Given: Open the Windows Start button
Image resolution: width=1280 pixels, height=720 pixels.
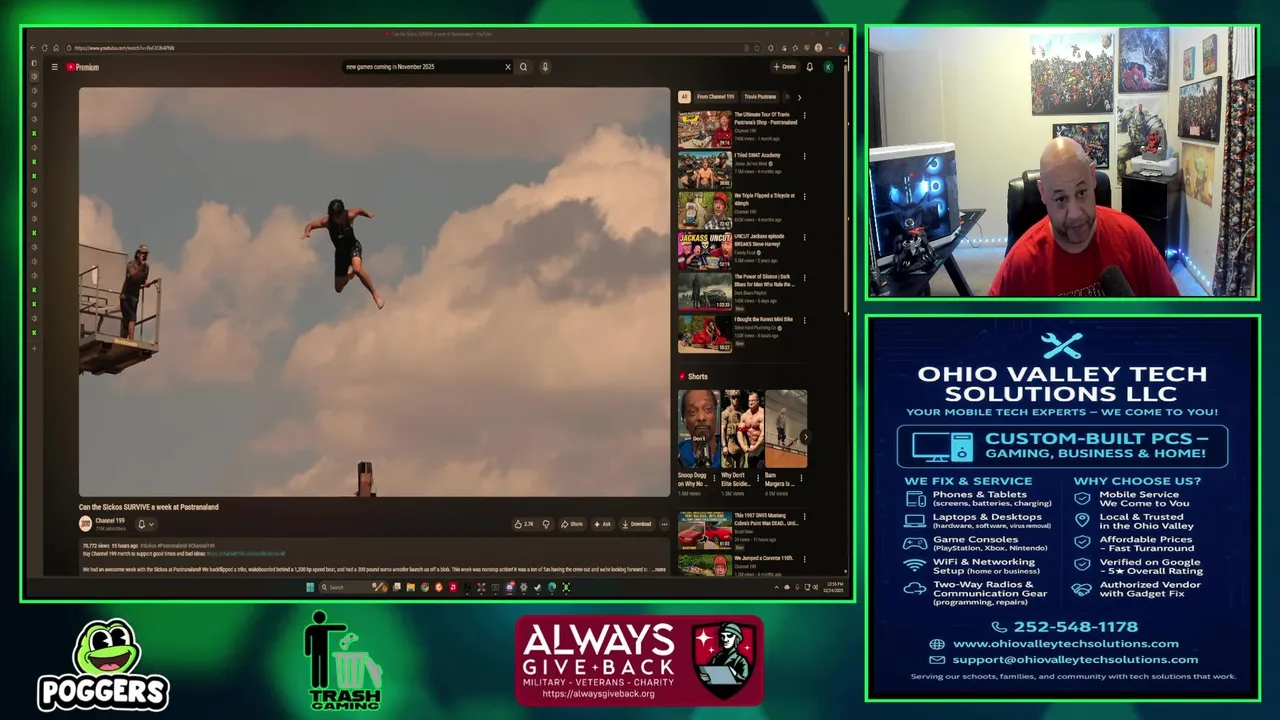Looking at the screenshot, I should tap(310, 587).
